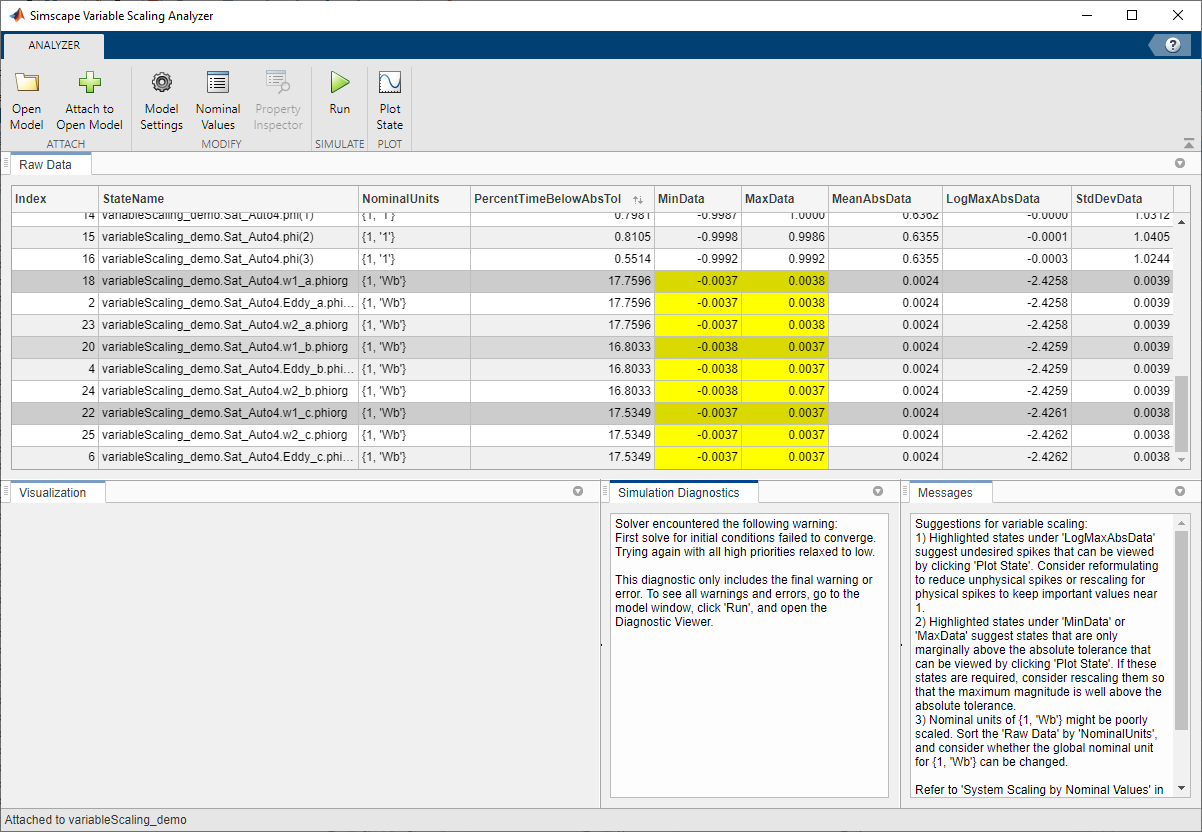The image size is (1202, 832).
Task: Click the Open Model folder icon
Action: coord(27,83)
